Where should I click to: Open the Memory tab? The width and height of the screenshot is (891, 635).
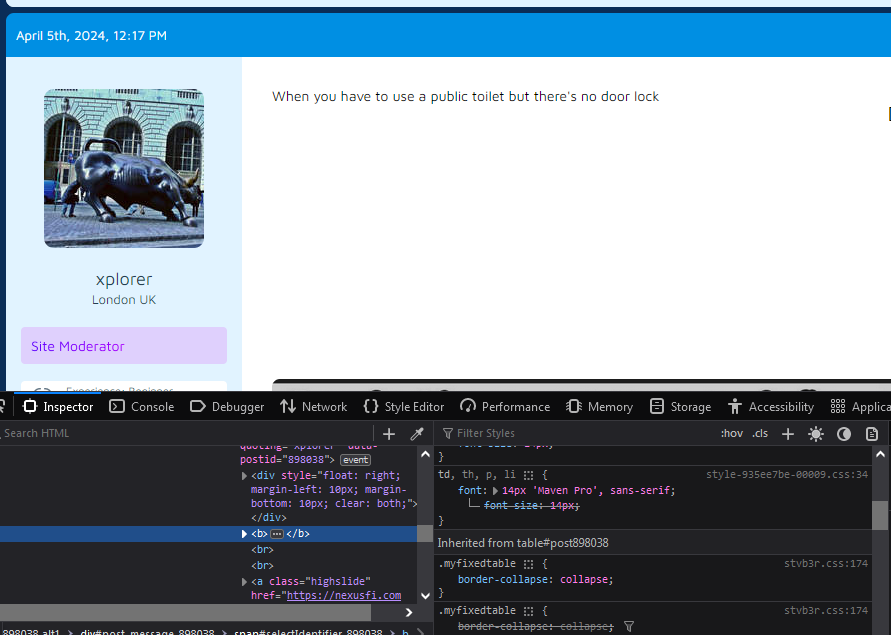[x=599, y=406]
